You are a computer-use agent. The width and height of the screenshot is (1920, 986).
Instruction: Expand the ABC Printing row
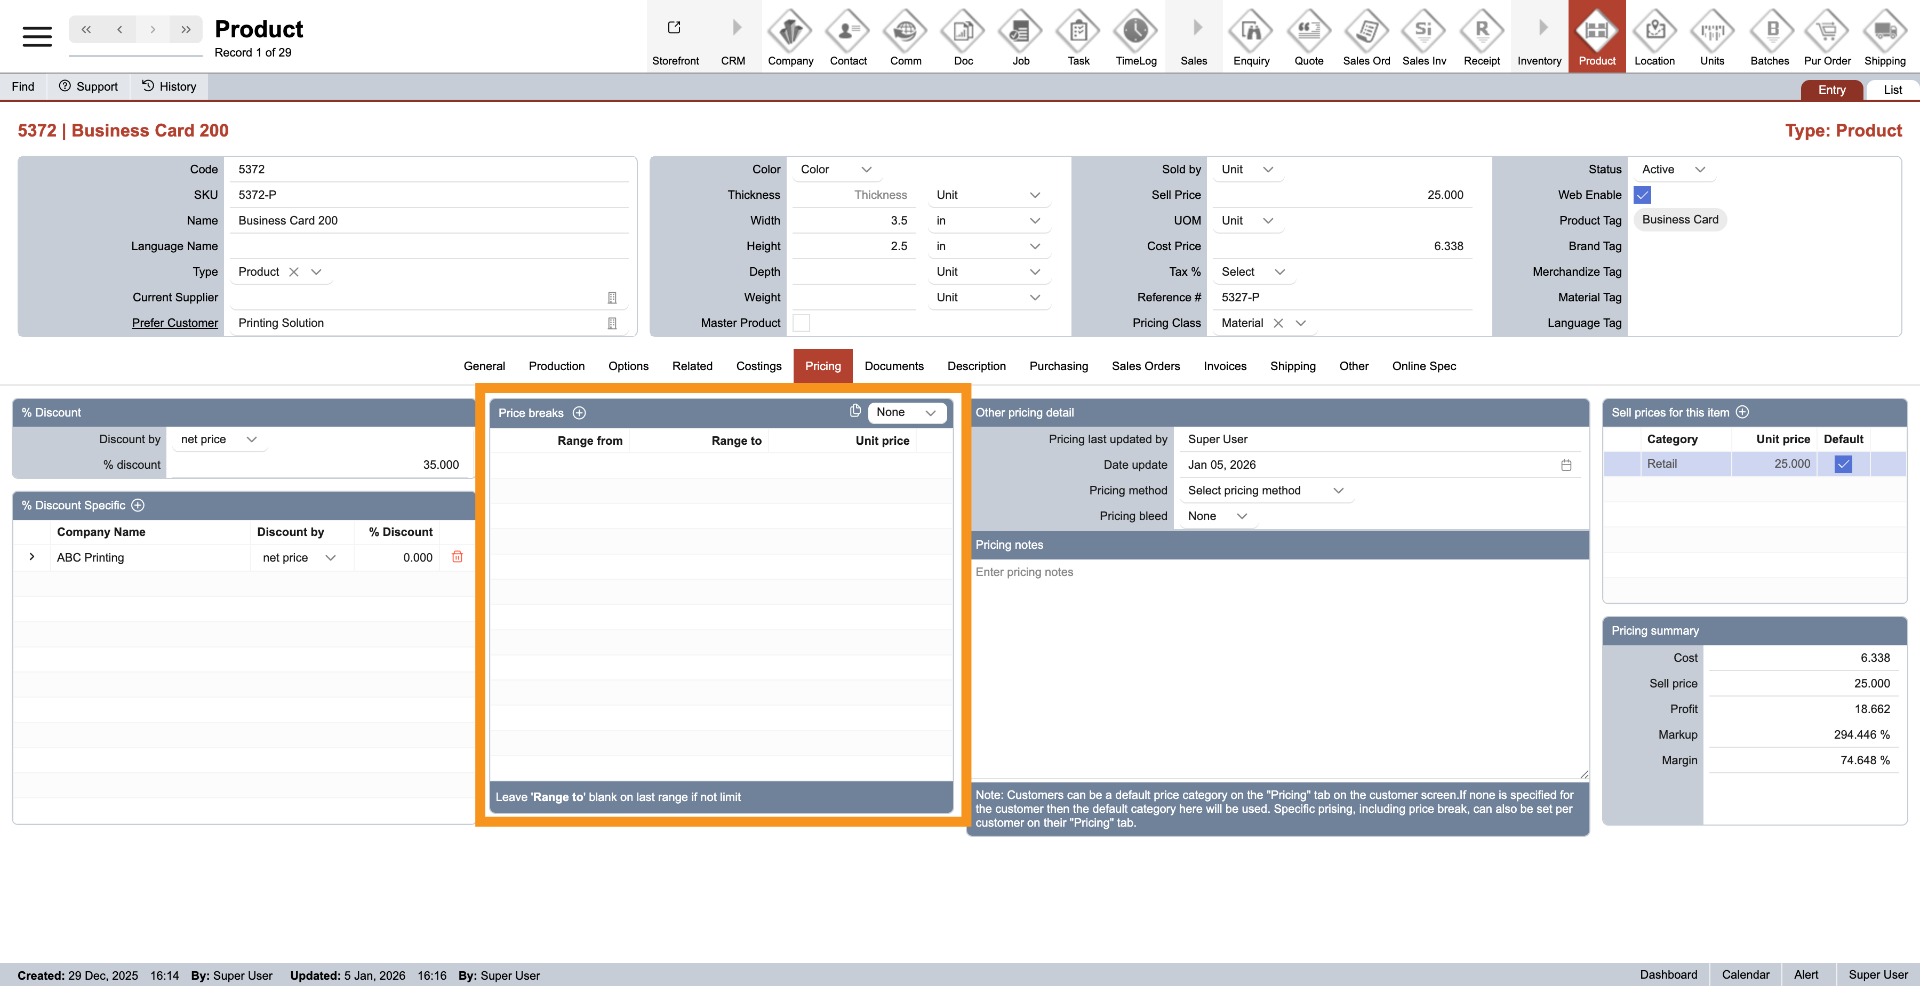pyautogui.click(x=32, y=557)
